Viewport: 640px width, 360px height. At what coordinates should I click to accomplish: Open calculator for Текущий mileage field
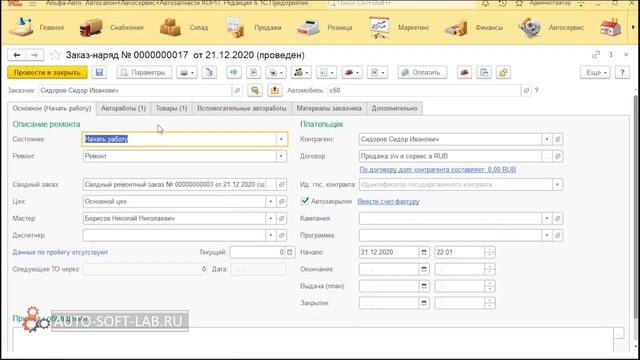tap(289, 252)
